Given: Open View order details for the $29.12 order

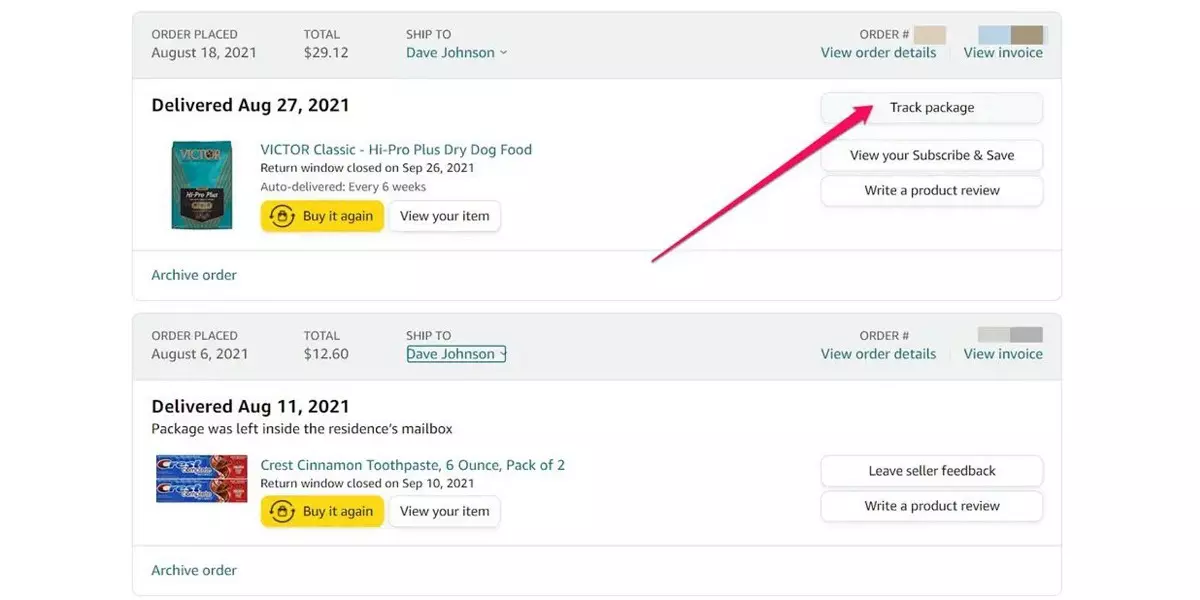Looking at the screenshot, I should pos(879,52).
